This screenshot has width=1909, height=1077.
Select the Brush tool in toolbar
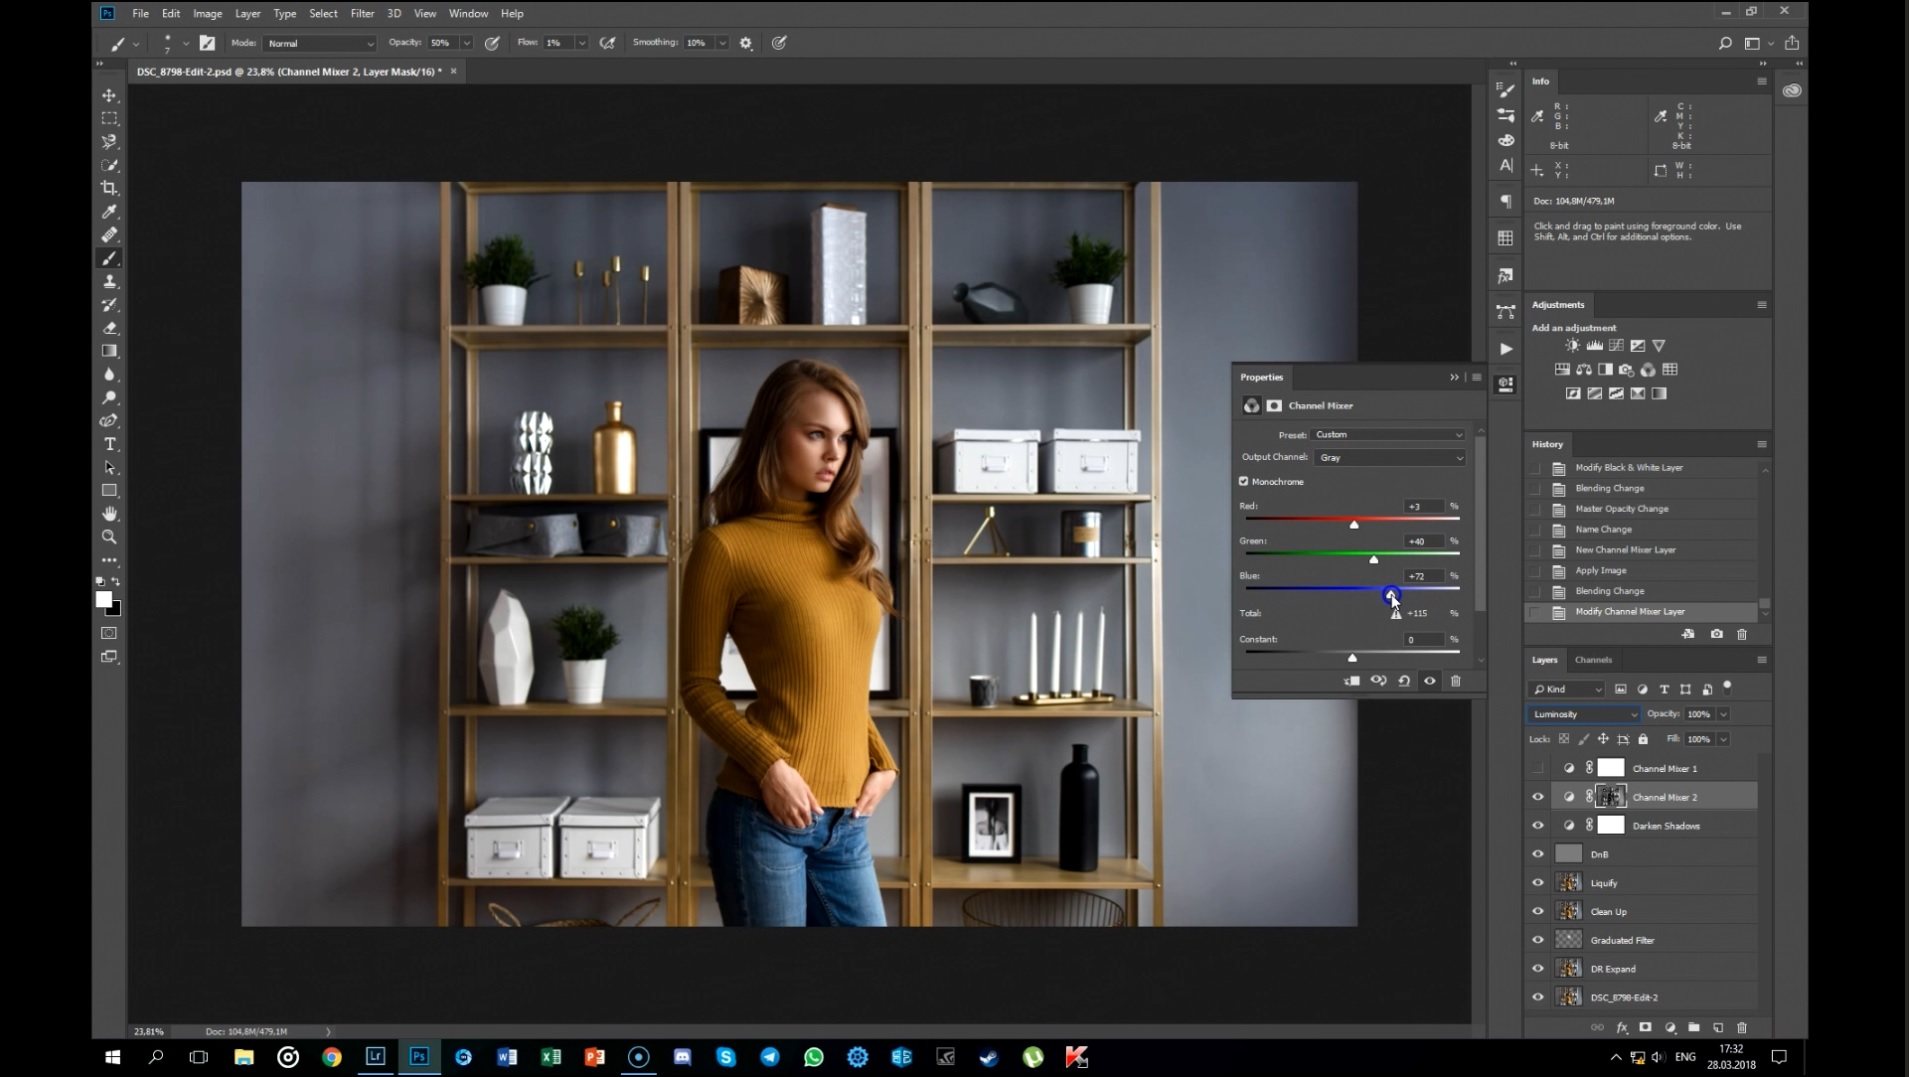tap(109, 258)
